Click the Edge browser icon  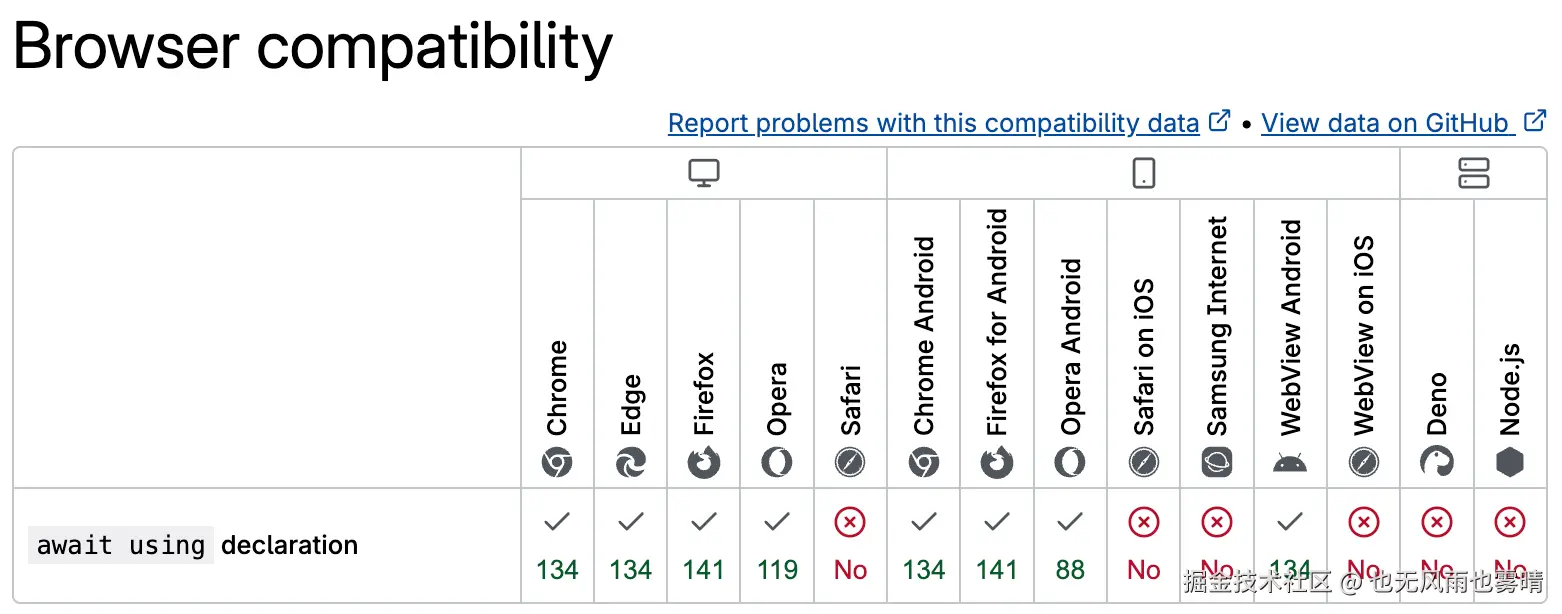tap(631, 463)
